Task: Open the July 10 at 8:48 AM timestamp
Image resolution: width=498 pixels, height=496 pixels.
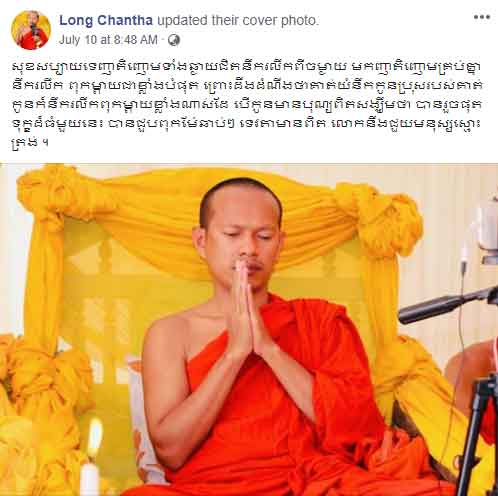Action: click(108, 40)
